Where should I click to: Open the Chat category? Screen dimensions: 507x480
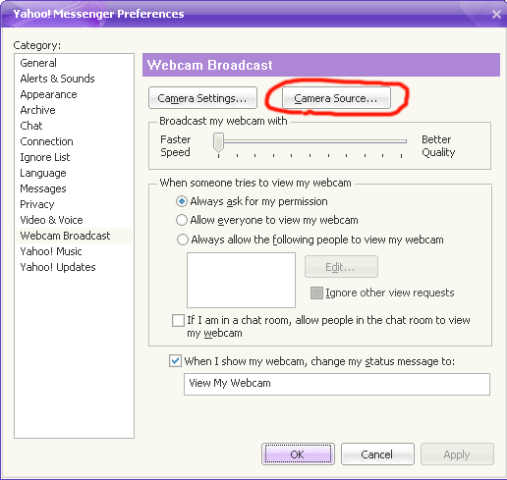pyautogui.click(x=31, y=126)
